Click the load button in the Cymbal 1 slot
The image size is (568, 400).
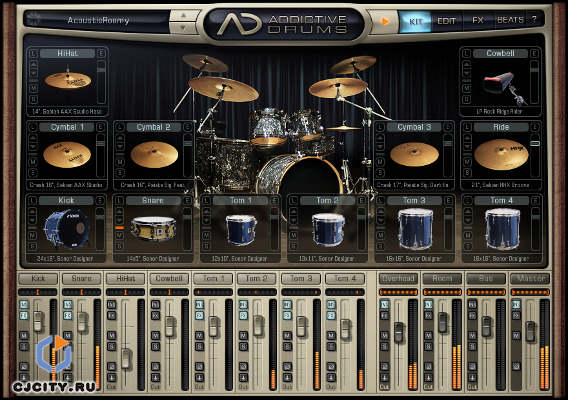coord(33,127)
